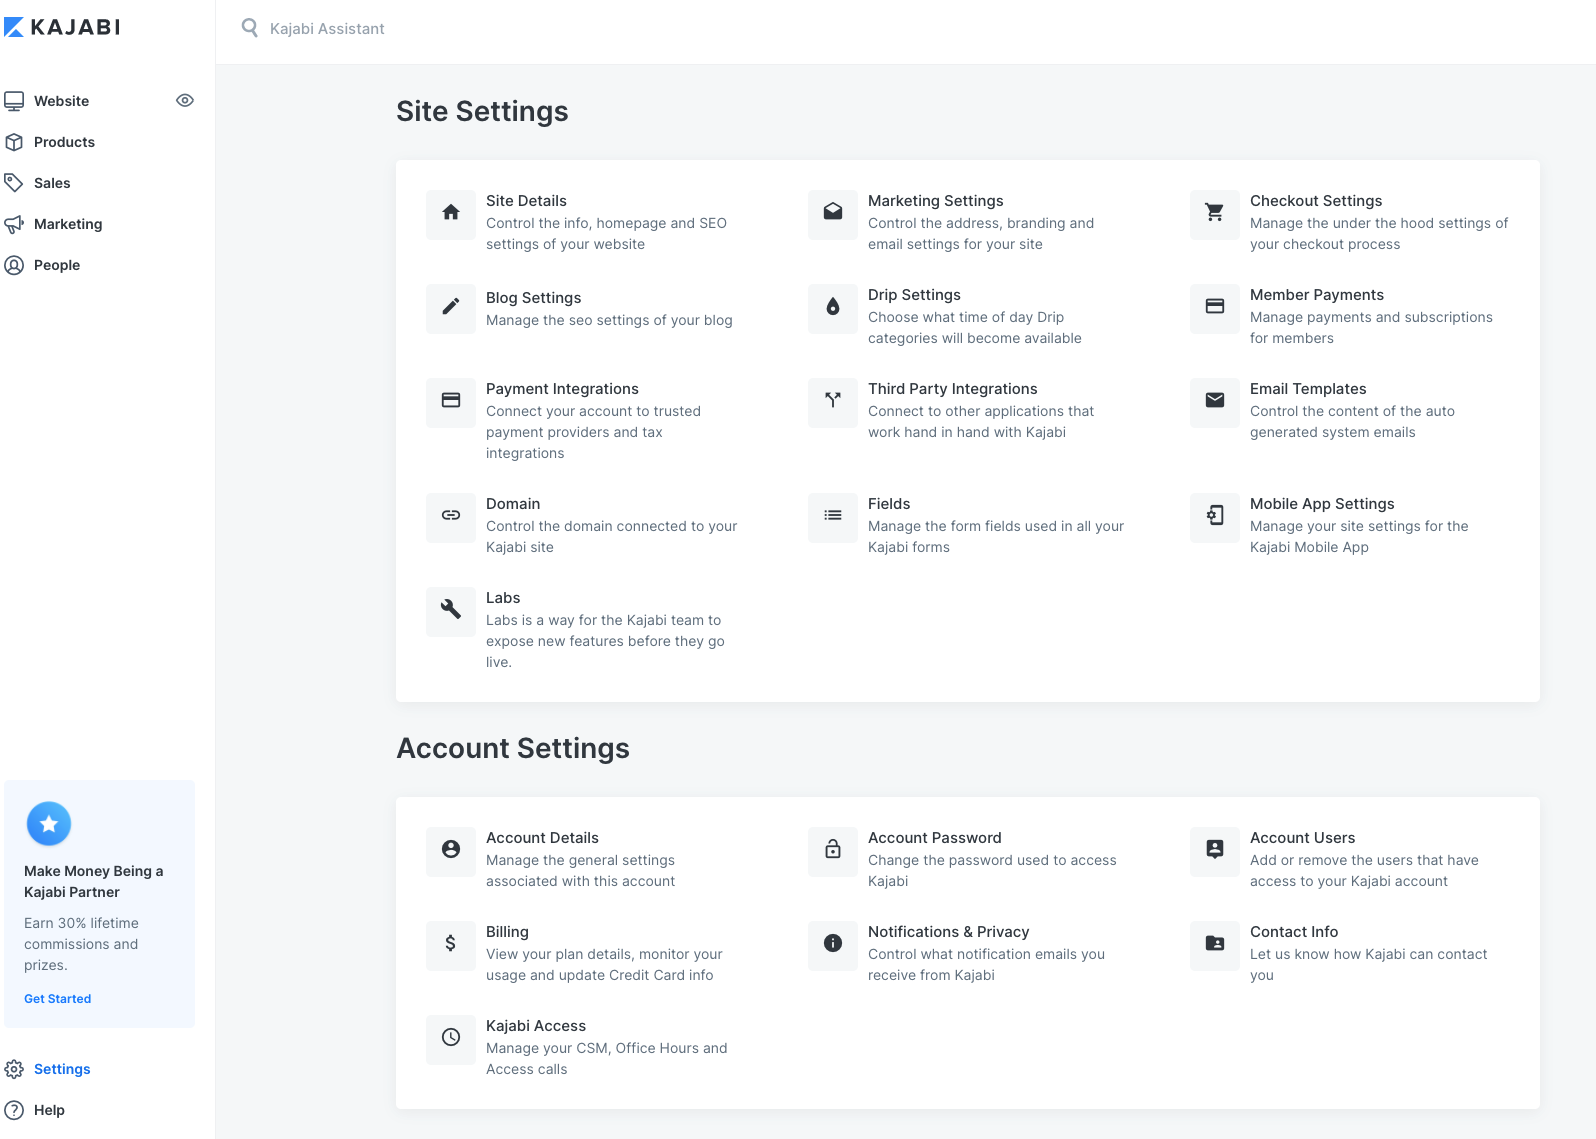Click the Fields list icon
Viewport: 1596px width, 1139px height.
[833, 515]
